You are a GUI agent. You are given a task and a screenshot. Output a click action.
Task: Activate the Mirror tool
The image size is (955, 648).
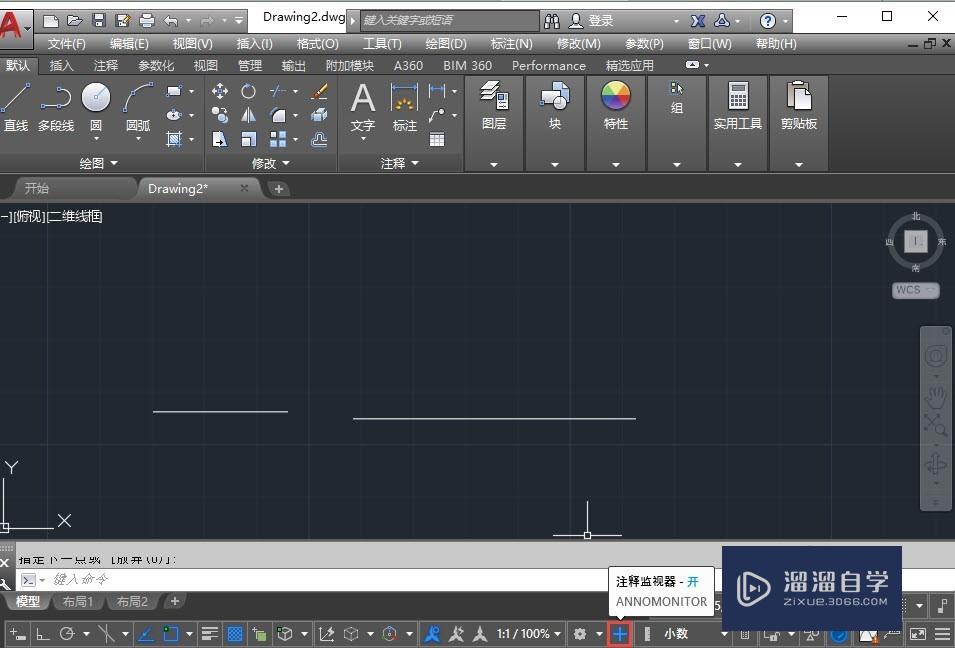248,115
